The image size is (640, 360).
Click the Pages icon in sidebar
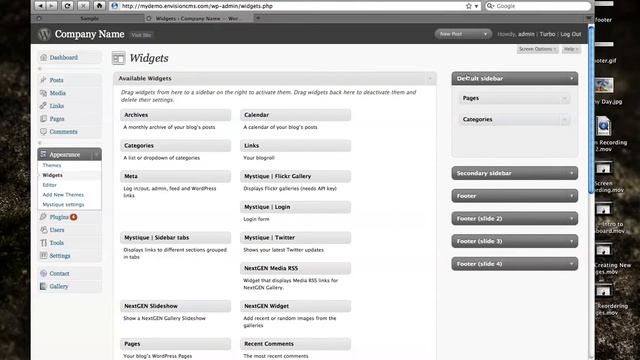43,119
